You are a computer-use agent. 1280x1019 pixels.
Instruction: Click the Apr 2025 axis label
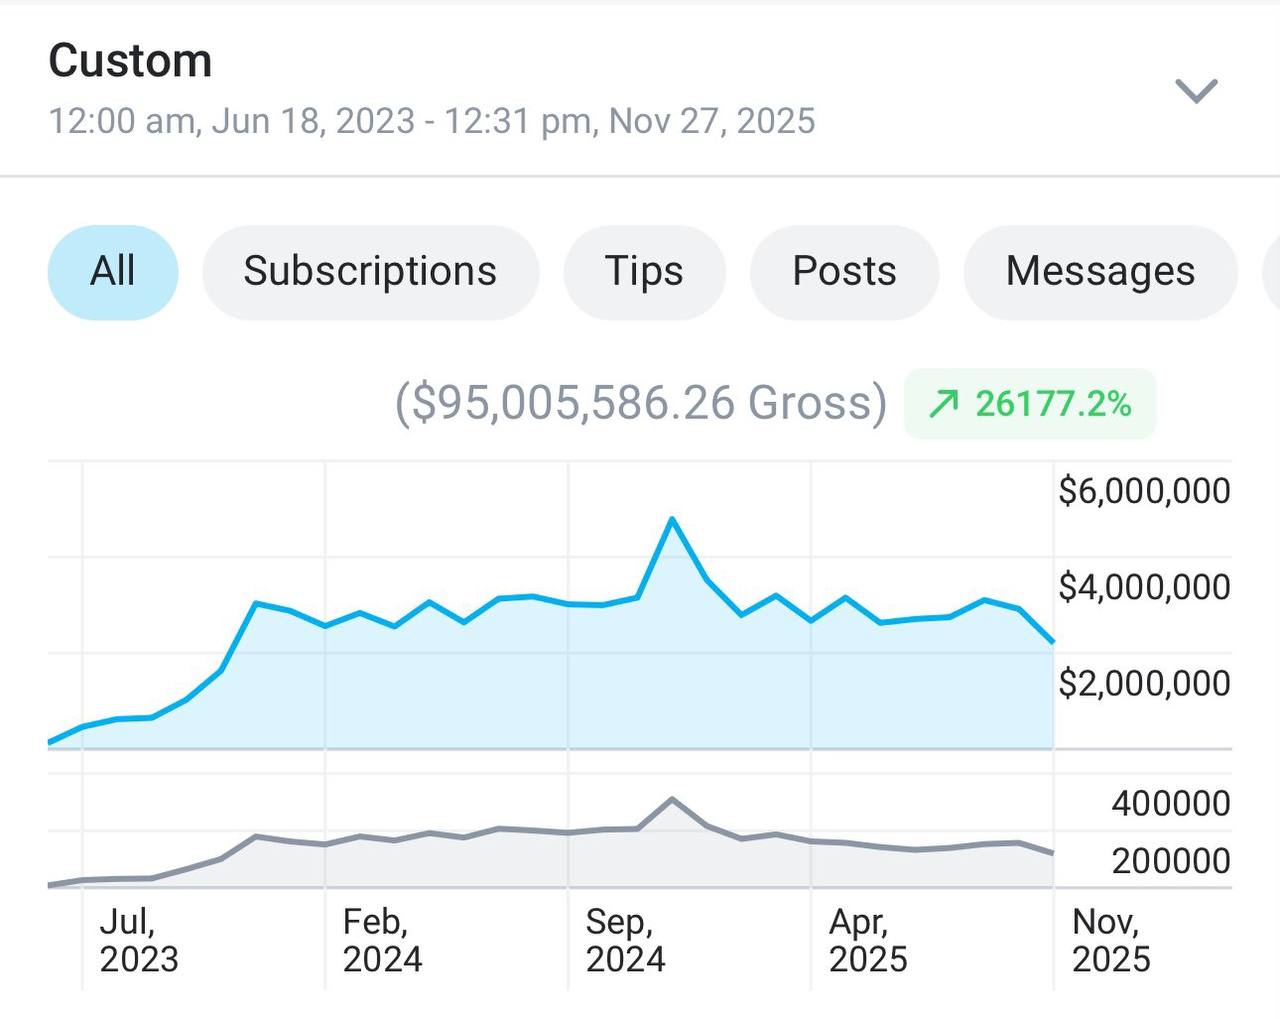tap(867, 940)
